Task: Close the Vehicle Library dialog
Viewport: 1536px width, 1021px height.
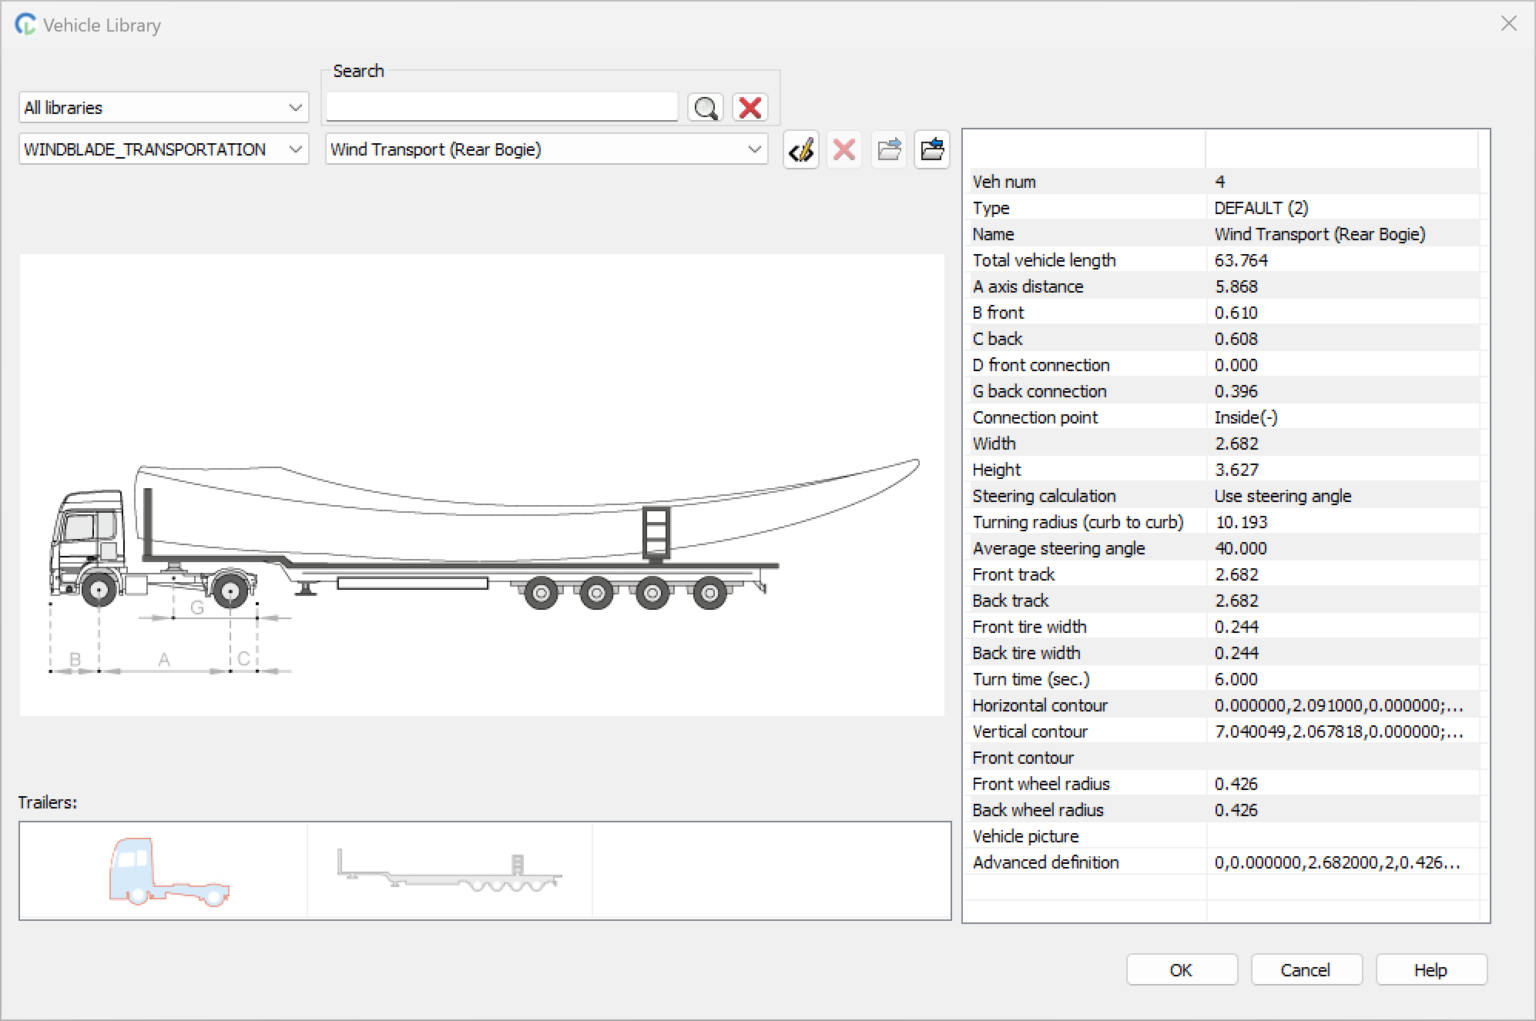Action: (x=1508, y=23)
